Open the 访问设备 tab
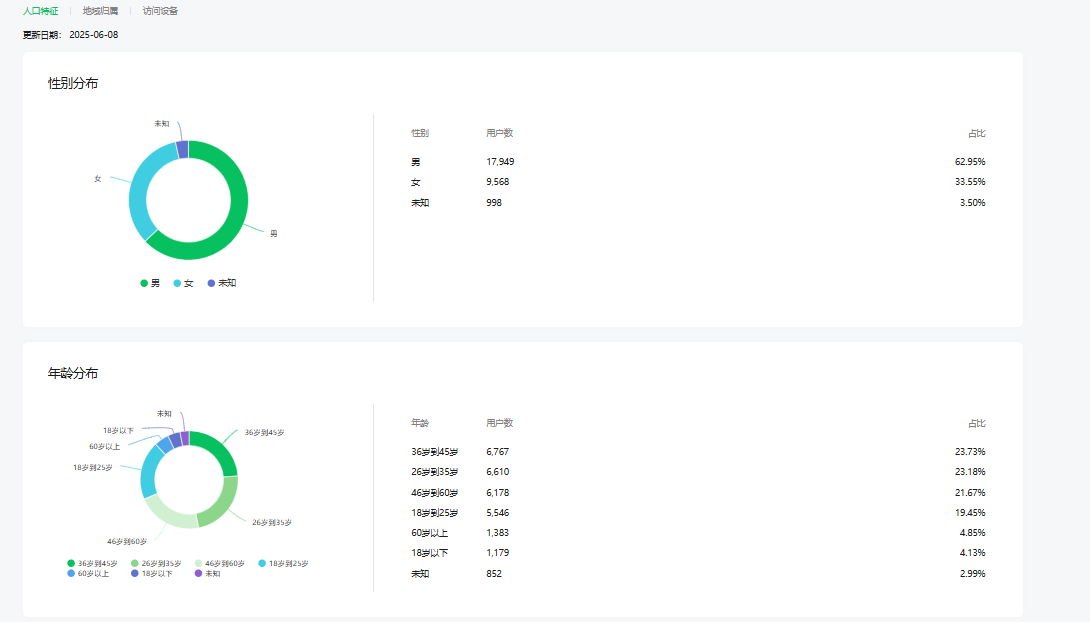This screenshot has height=622, width=1090. [x=160, y=11]
